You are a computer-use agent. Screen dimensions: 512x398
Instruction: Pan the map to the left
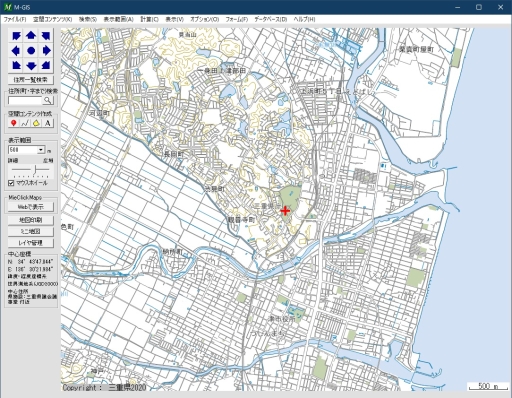click(x=16, y=50)
